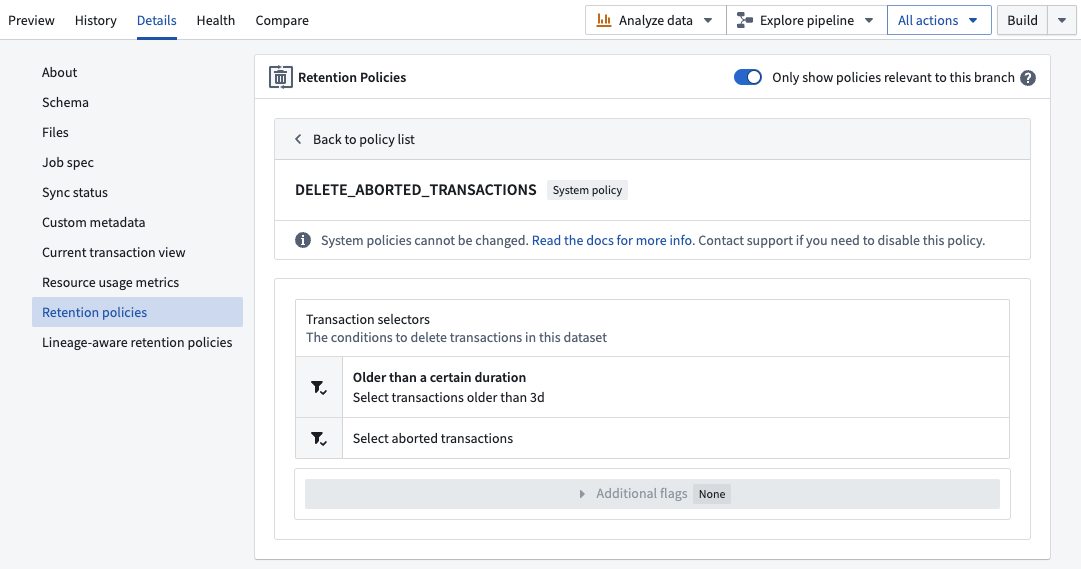The height and width of the screenshot is (569, 1081).
Task: Open Files in the sidebar
Action: [x=137, y=132]
